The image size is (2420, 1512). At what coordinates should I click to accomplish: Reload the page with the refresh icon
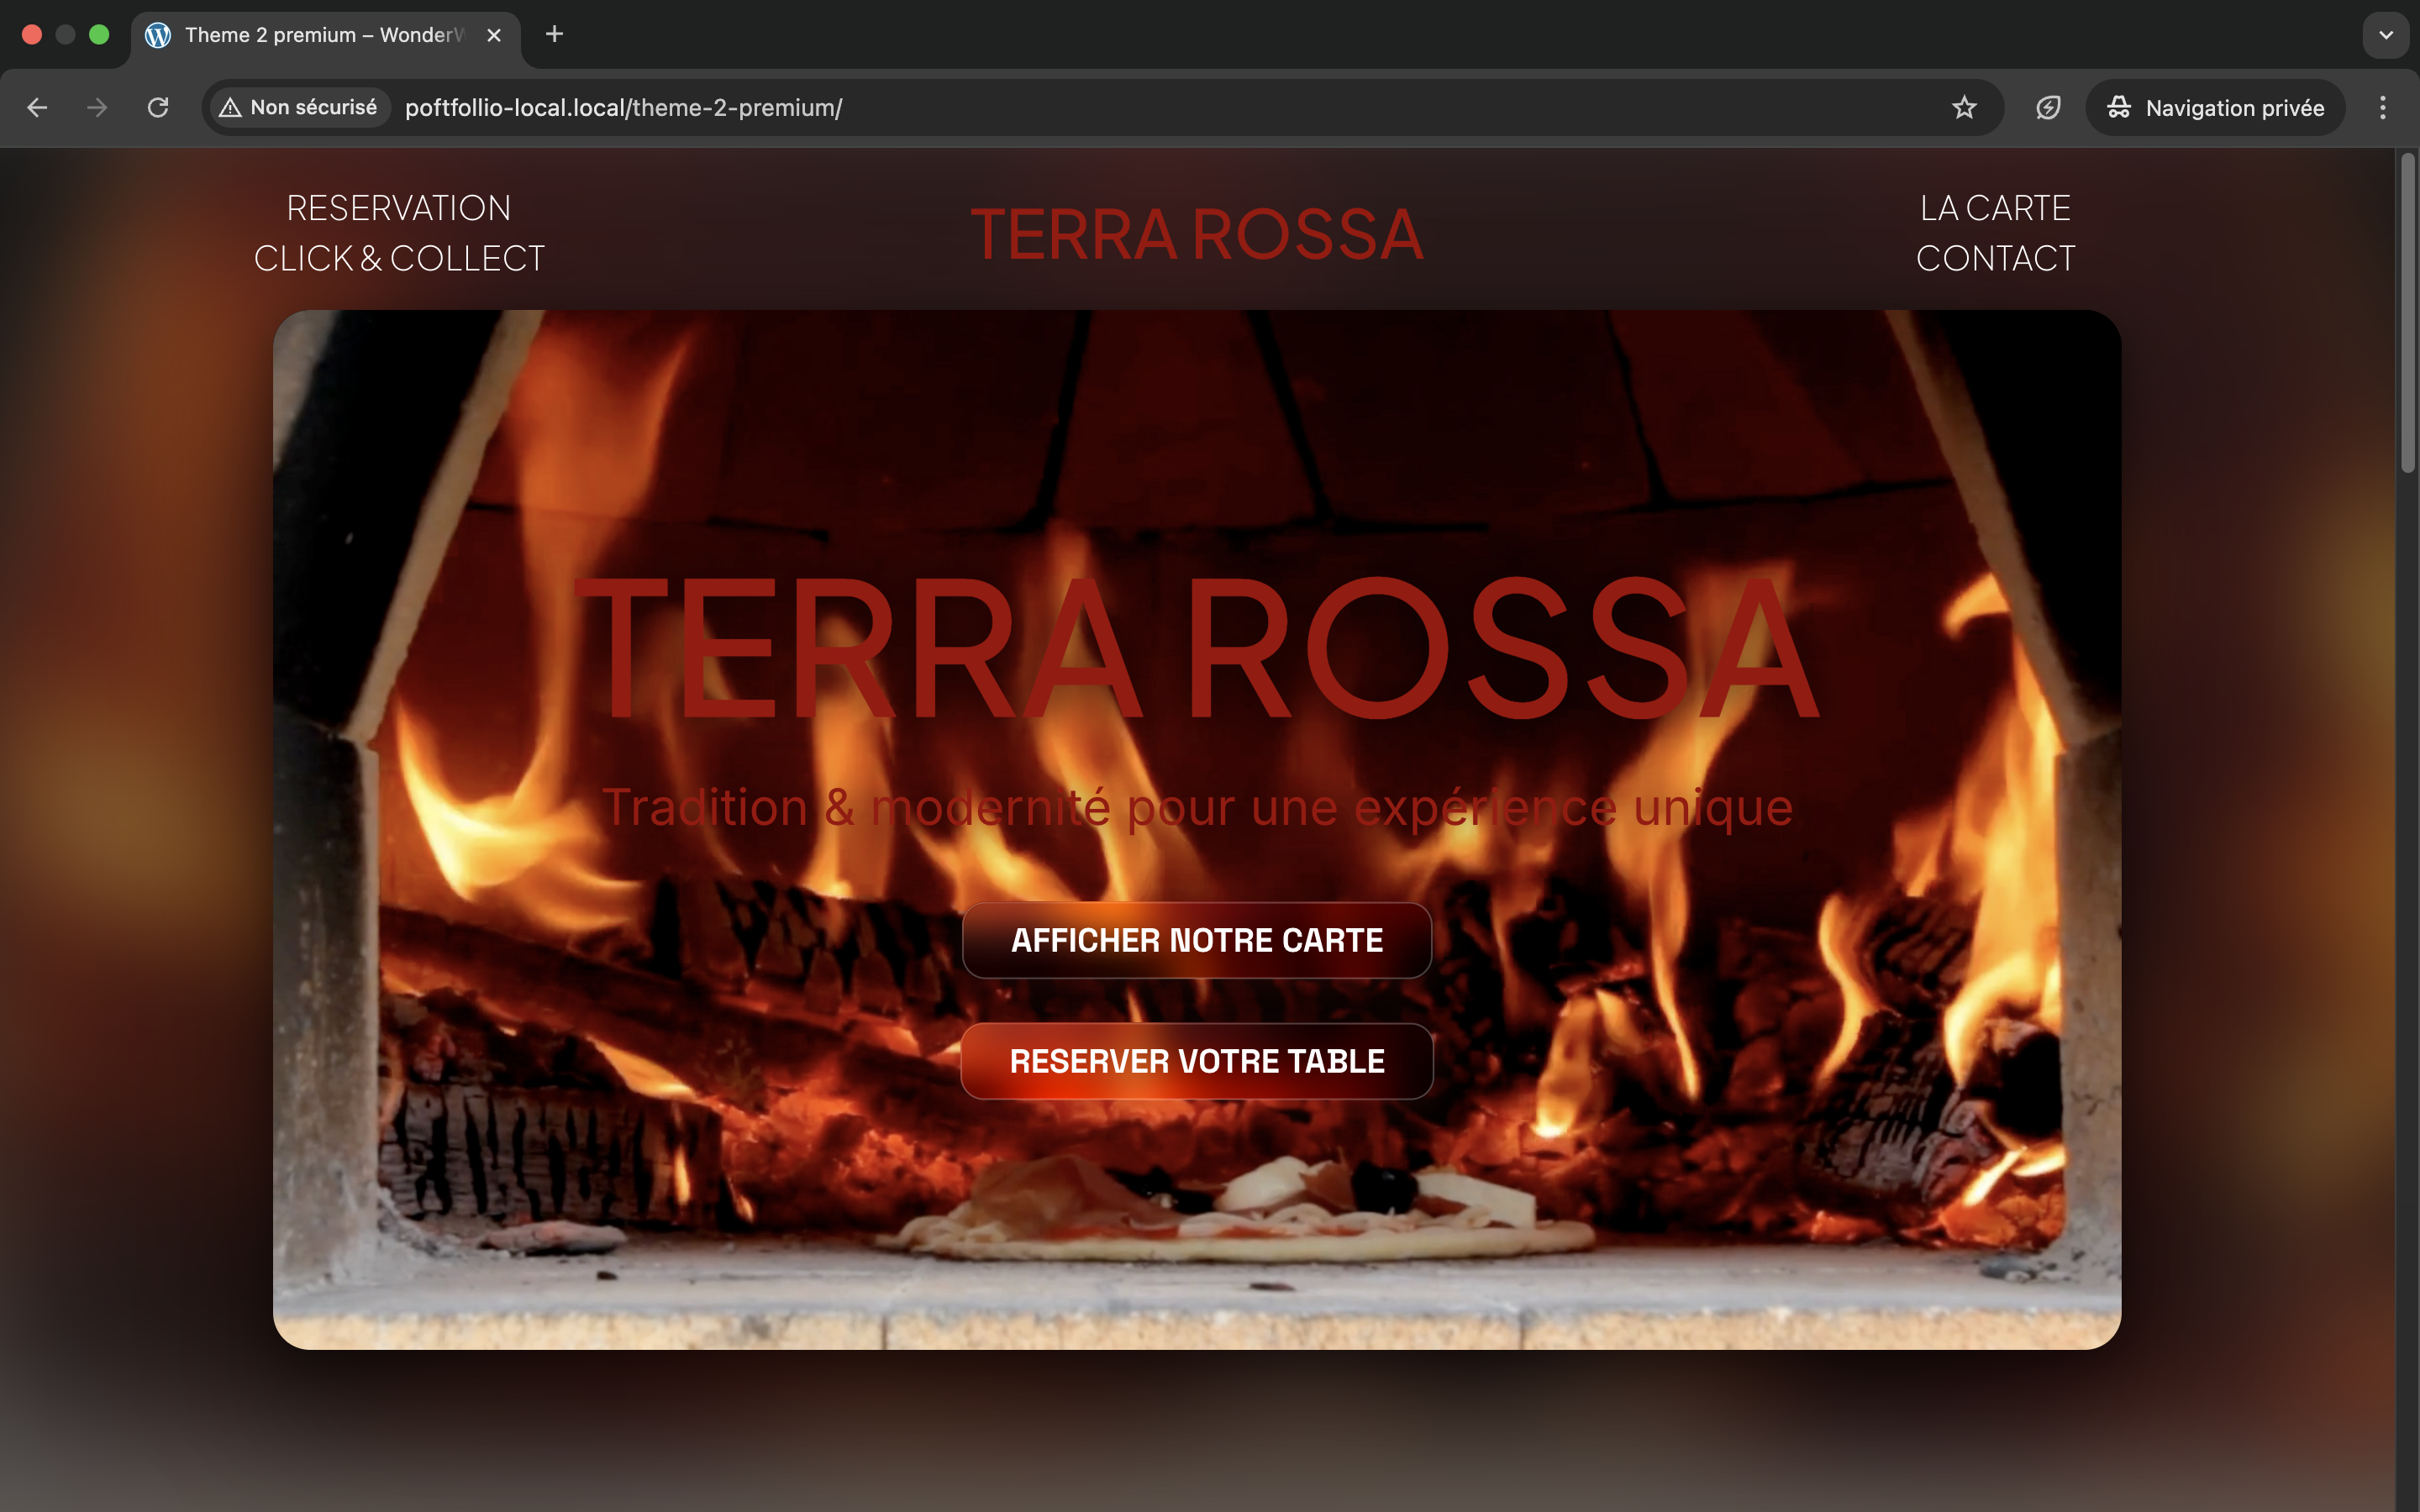pos(158,108)
